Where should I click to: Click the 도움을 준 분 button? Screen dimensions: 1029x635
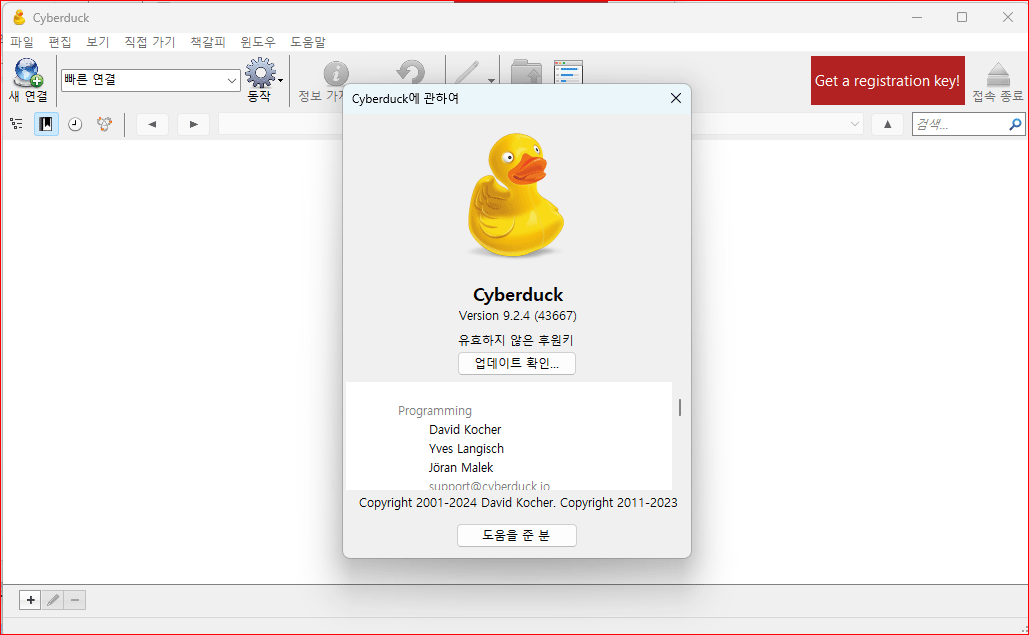pos(516,535)
